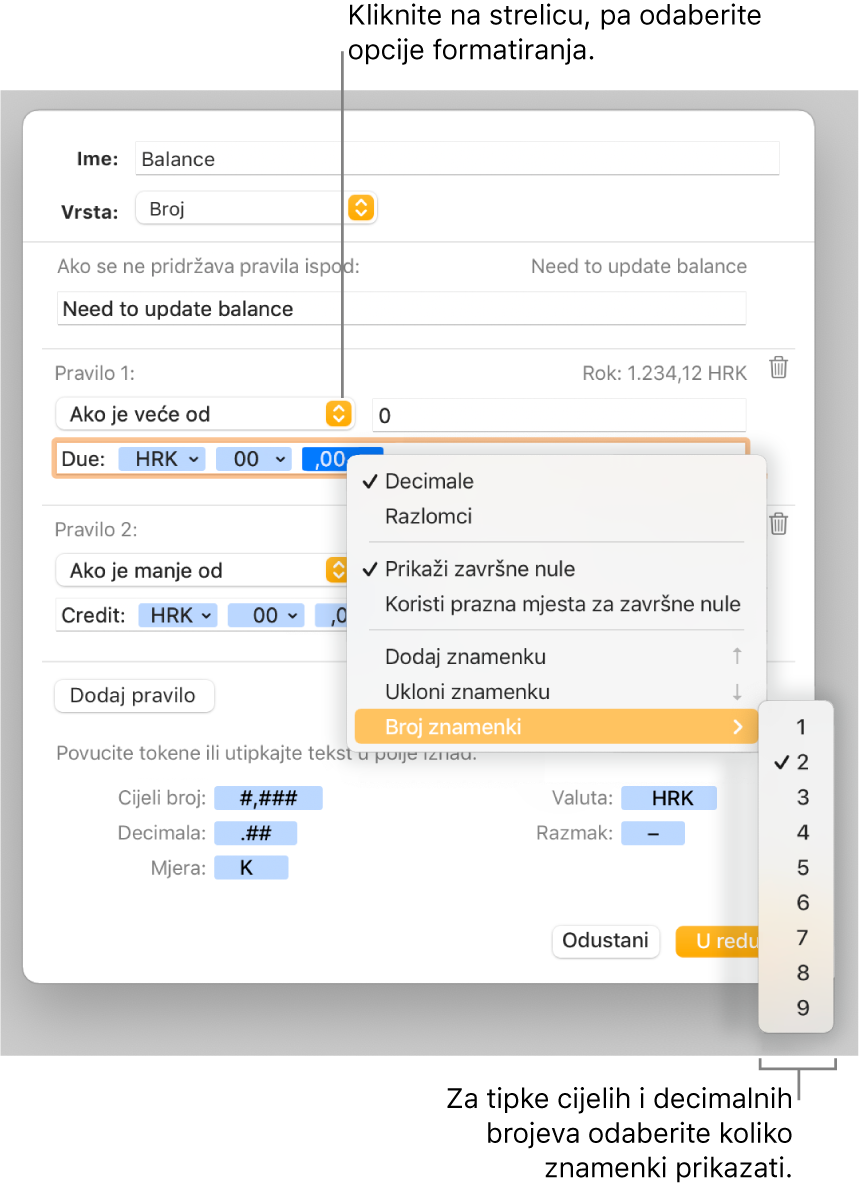
Task: Click the 'Due:' text in format field
Action: tap(83, 460)
